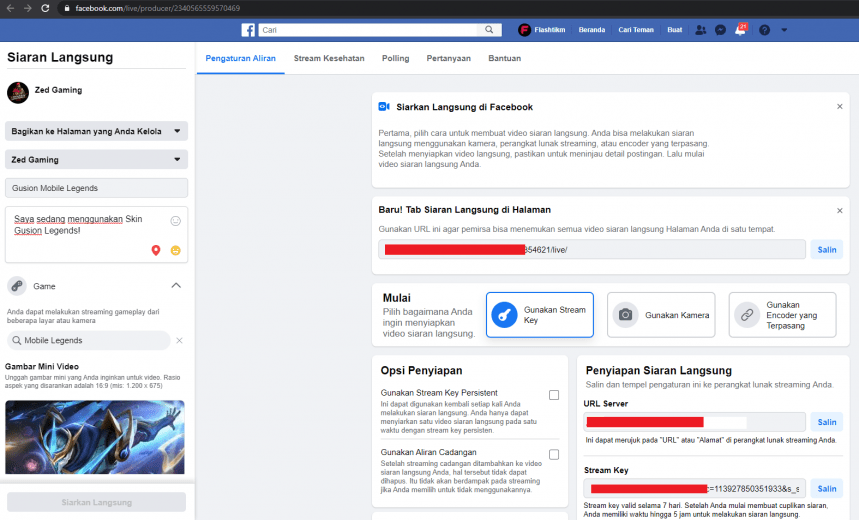Click the search magnifier icon in Facebook bar
The width and height of the screenshot is (859, 520).
tap(489, 30)
